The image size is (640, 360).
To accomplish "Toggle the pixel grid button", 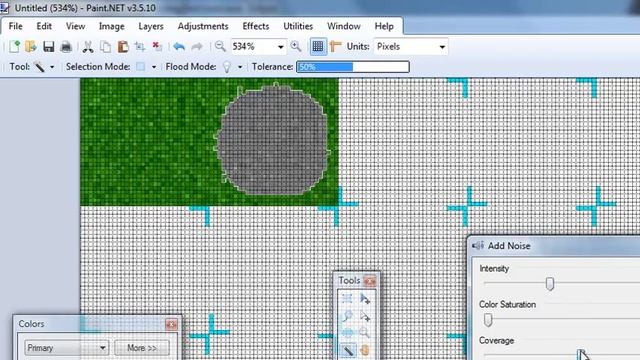I will pyautogui.click(x=318, y=47).
